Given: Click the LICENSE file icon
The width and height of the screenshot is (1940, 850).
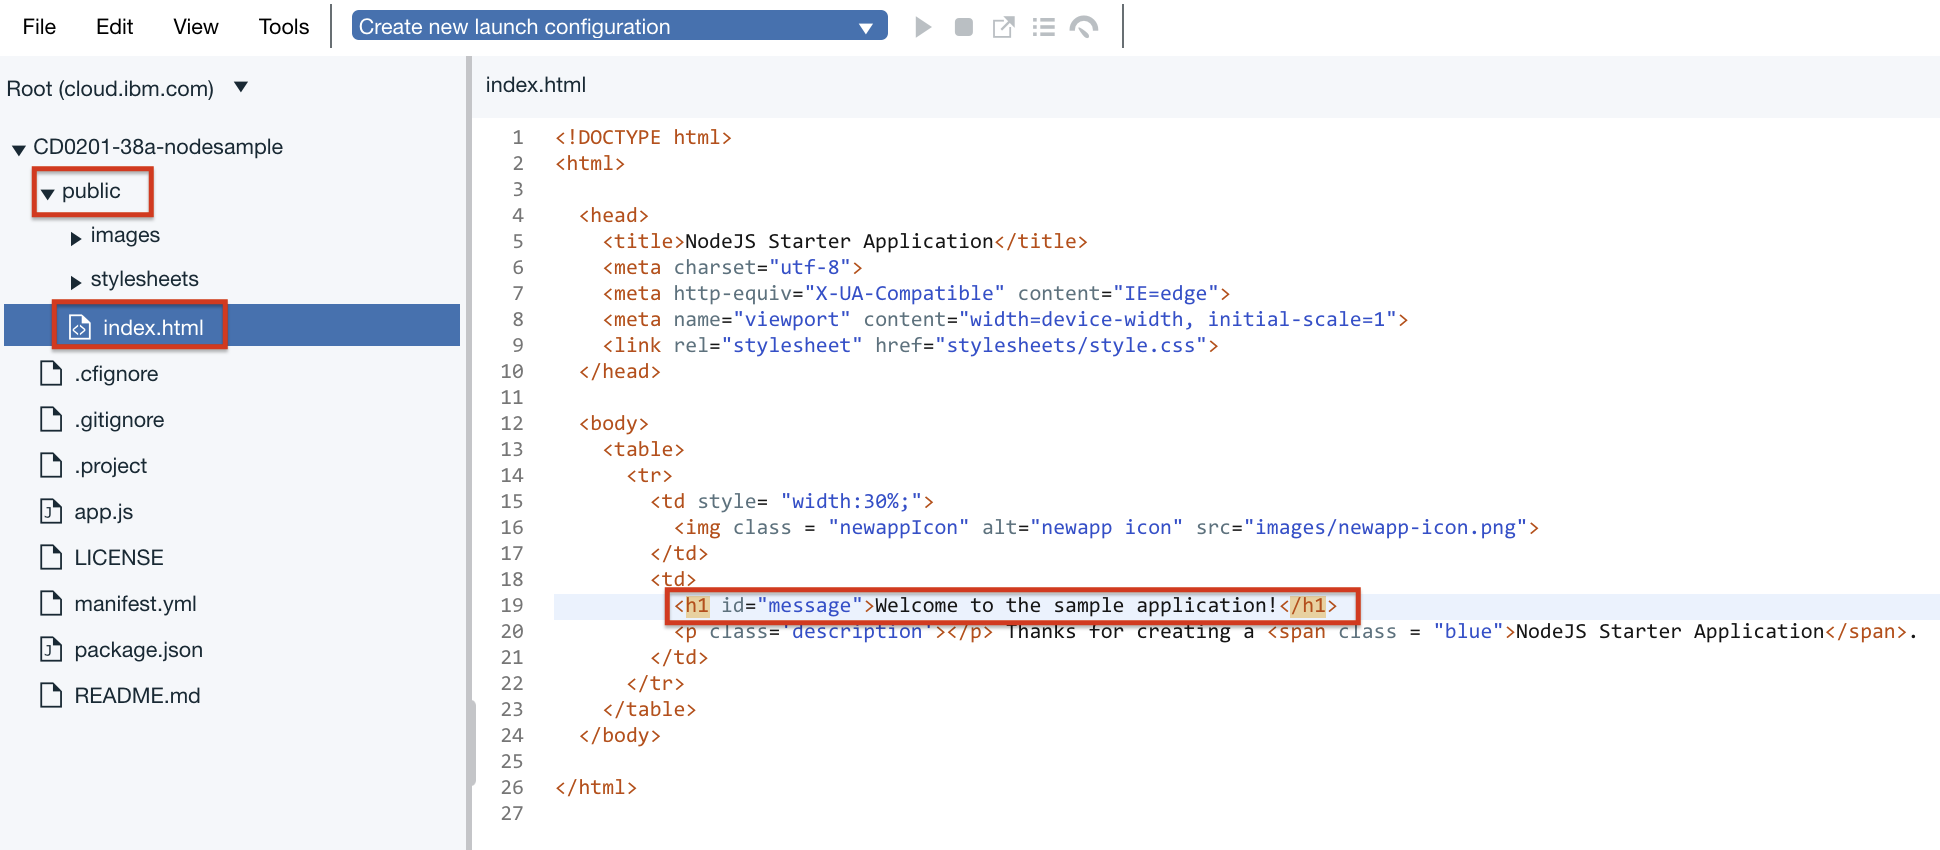Looking at the screenshot, I should (x=51, y=557).
